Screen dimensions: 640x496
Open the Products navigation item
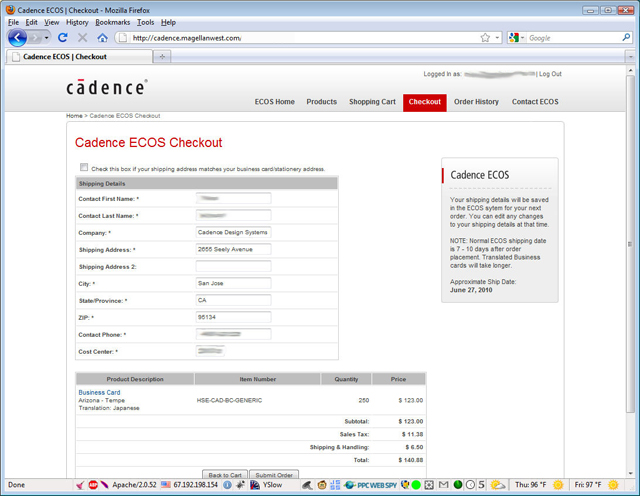coord(322,102)
